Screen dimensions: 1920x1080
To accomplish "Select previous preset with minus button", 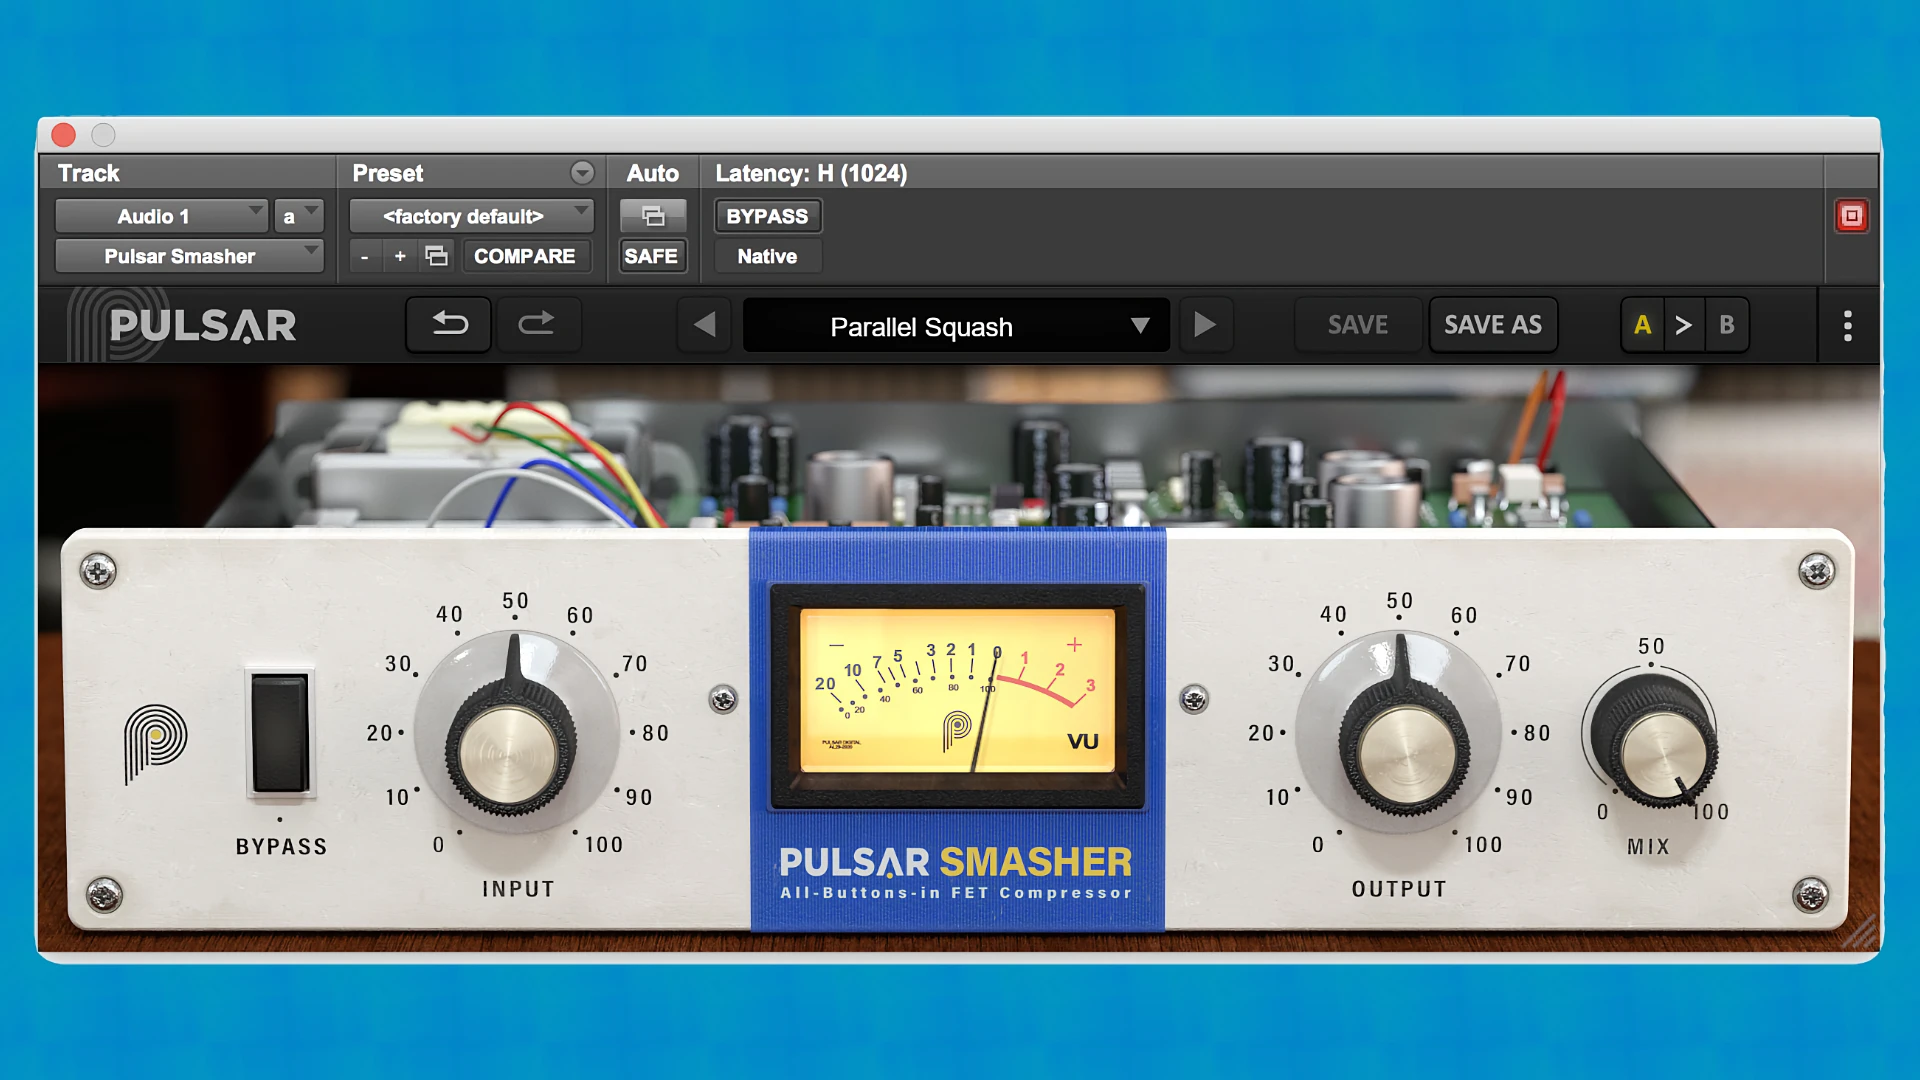I will click(x=365, y=256).
